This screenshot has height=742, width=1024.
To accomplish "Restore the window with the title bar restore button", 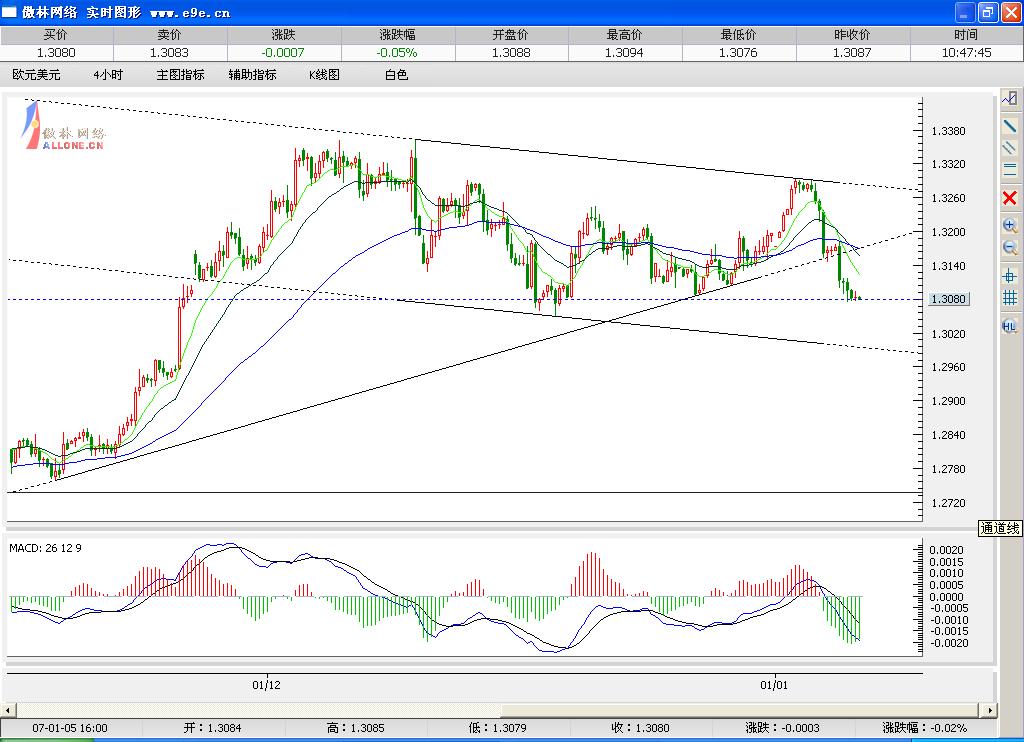I will tap(987, 12).
